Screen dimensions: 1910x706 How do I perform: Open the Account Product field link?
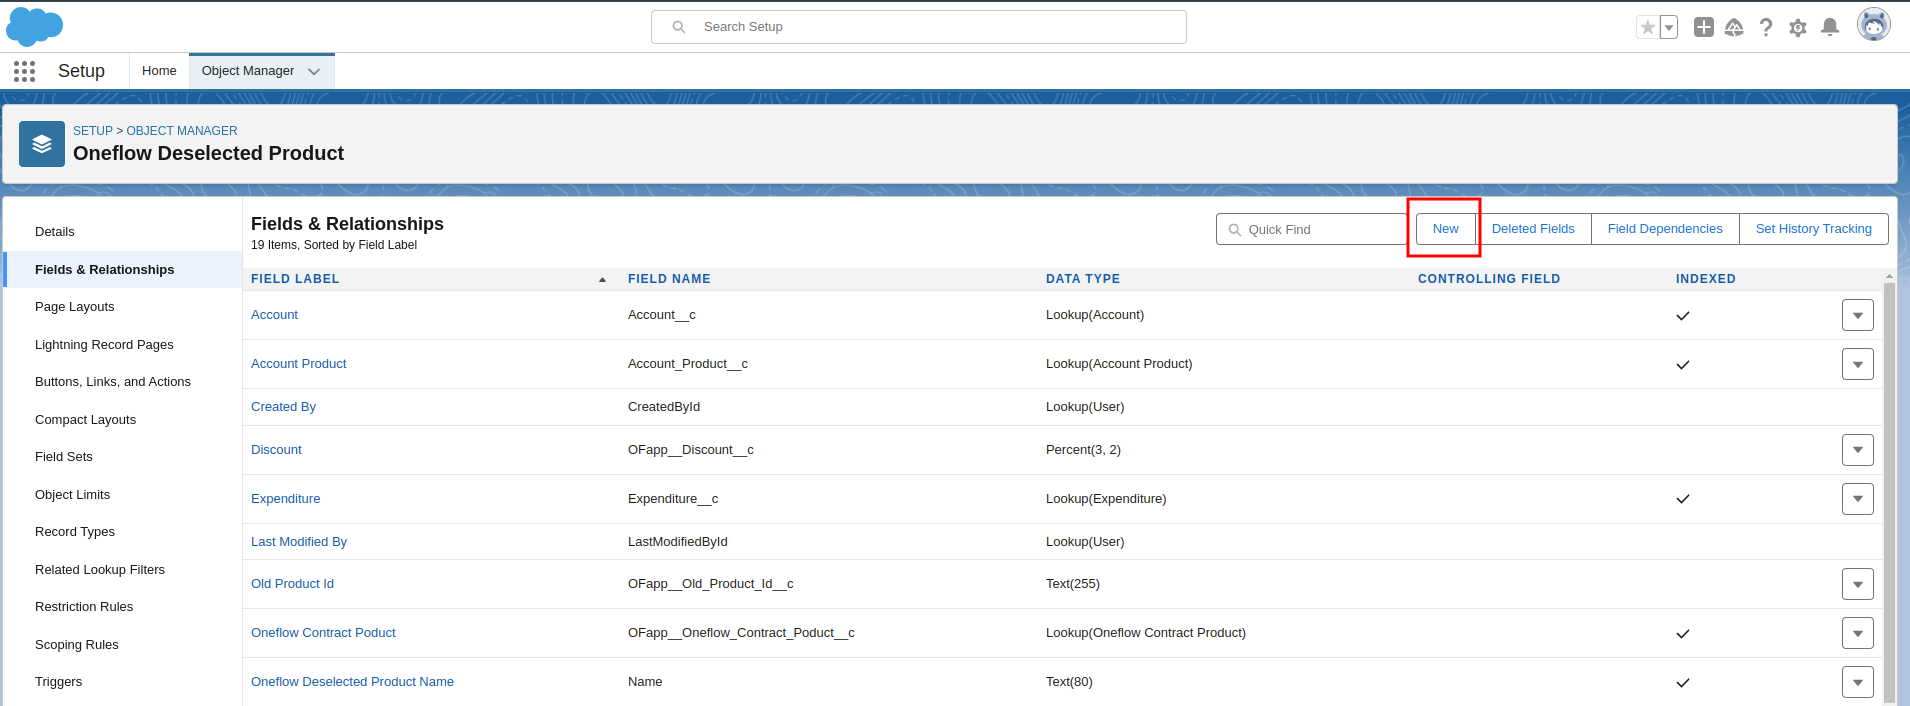298,364
